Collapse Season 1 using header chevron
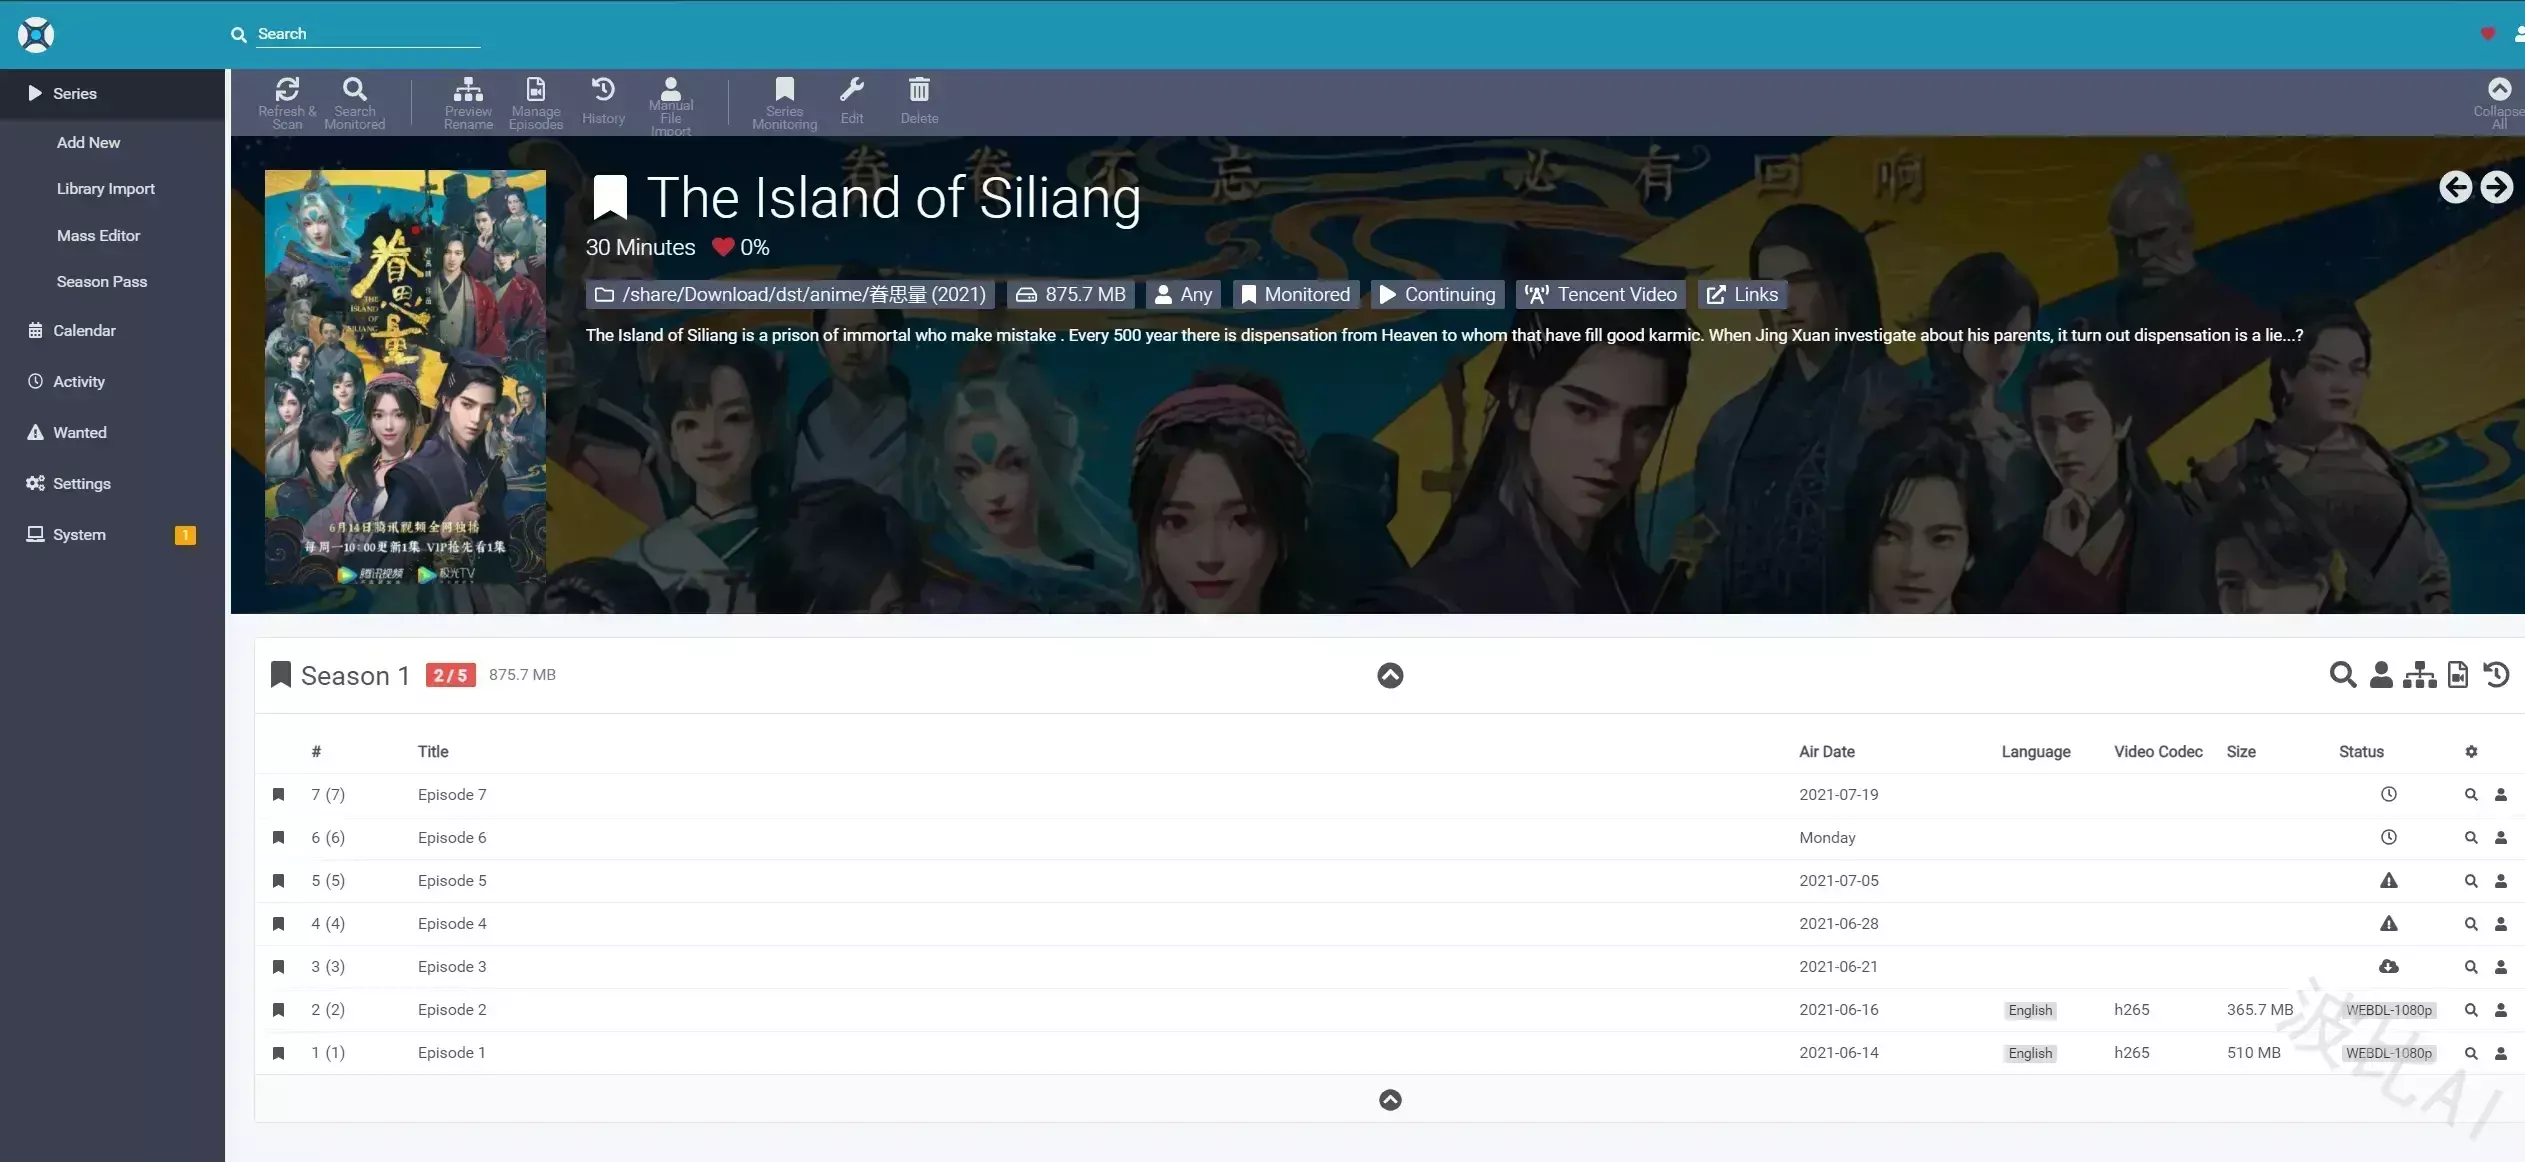The image size is (2525, 1162). tap(1390, 676)
